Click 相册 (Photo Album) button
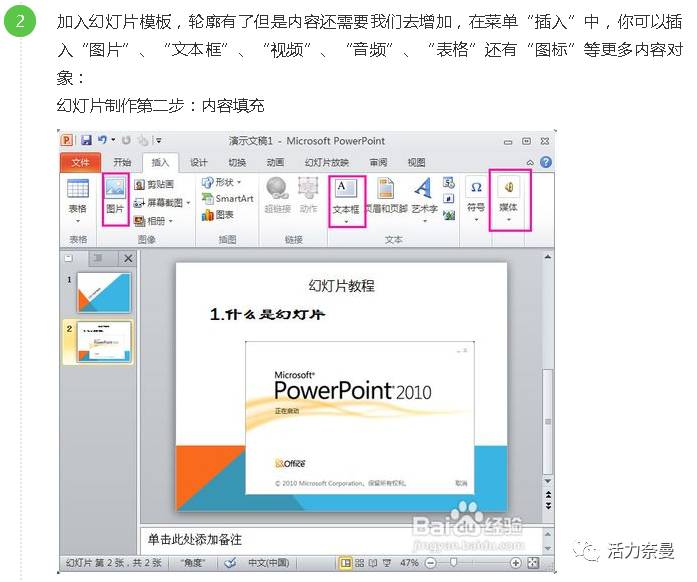This screenshot has height=582, width=697. click(x=149, y=221)
